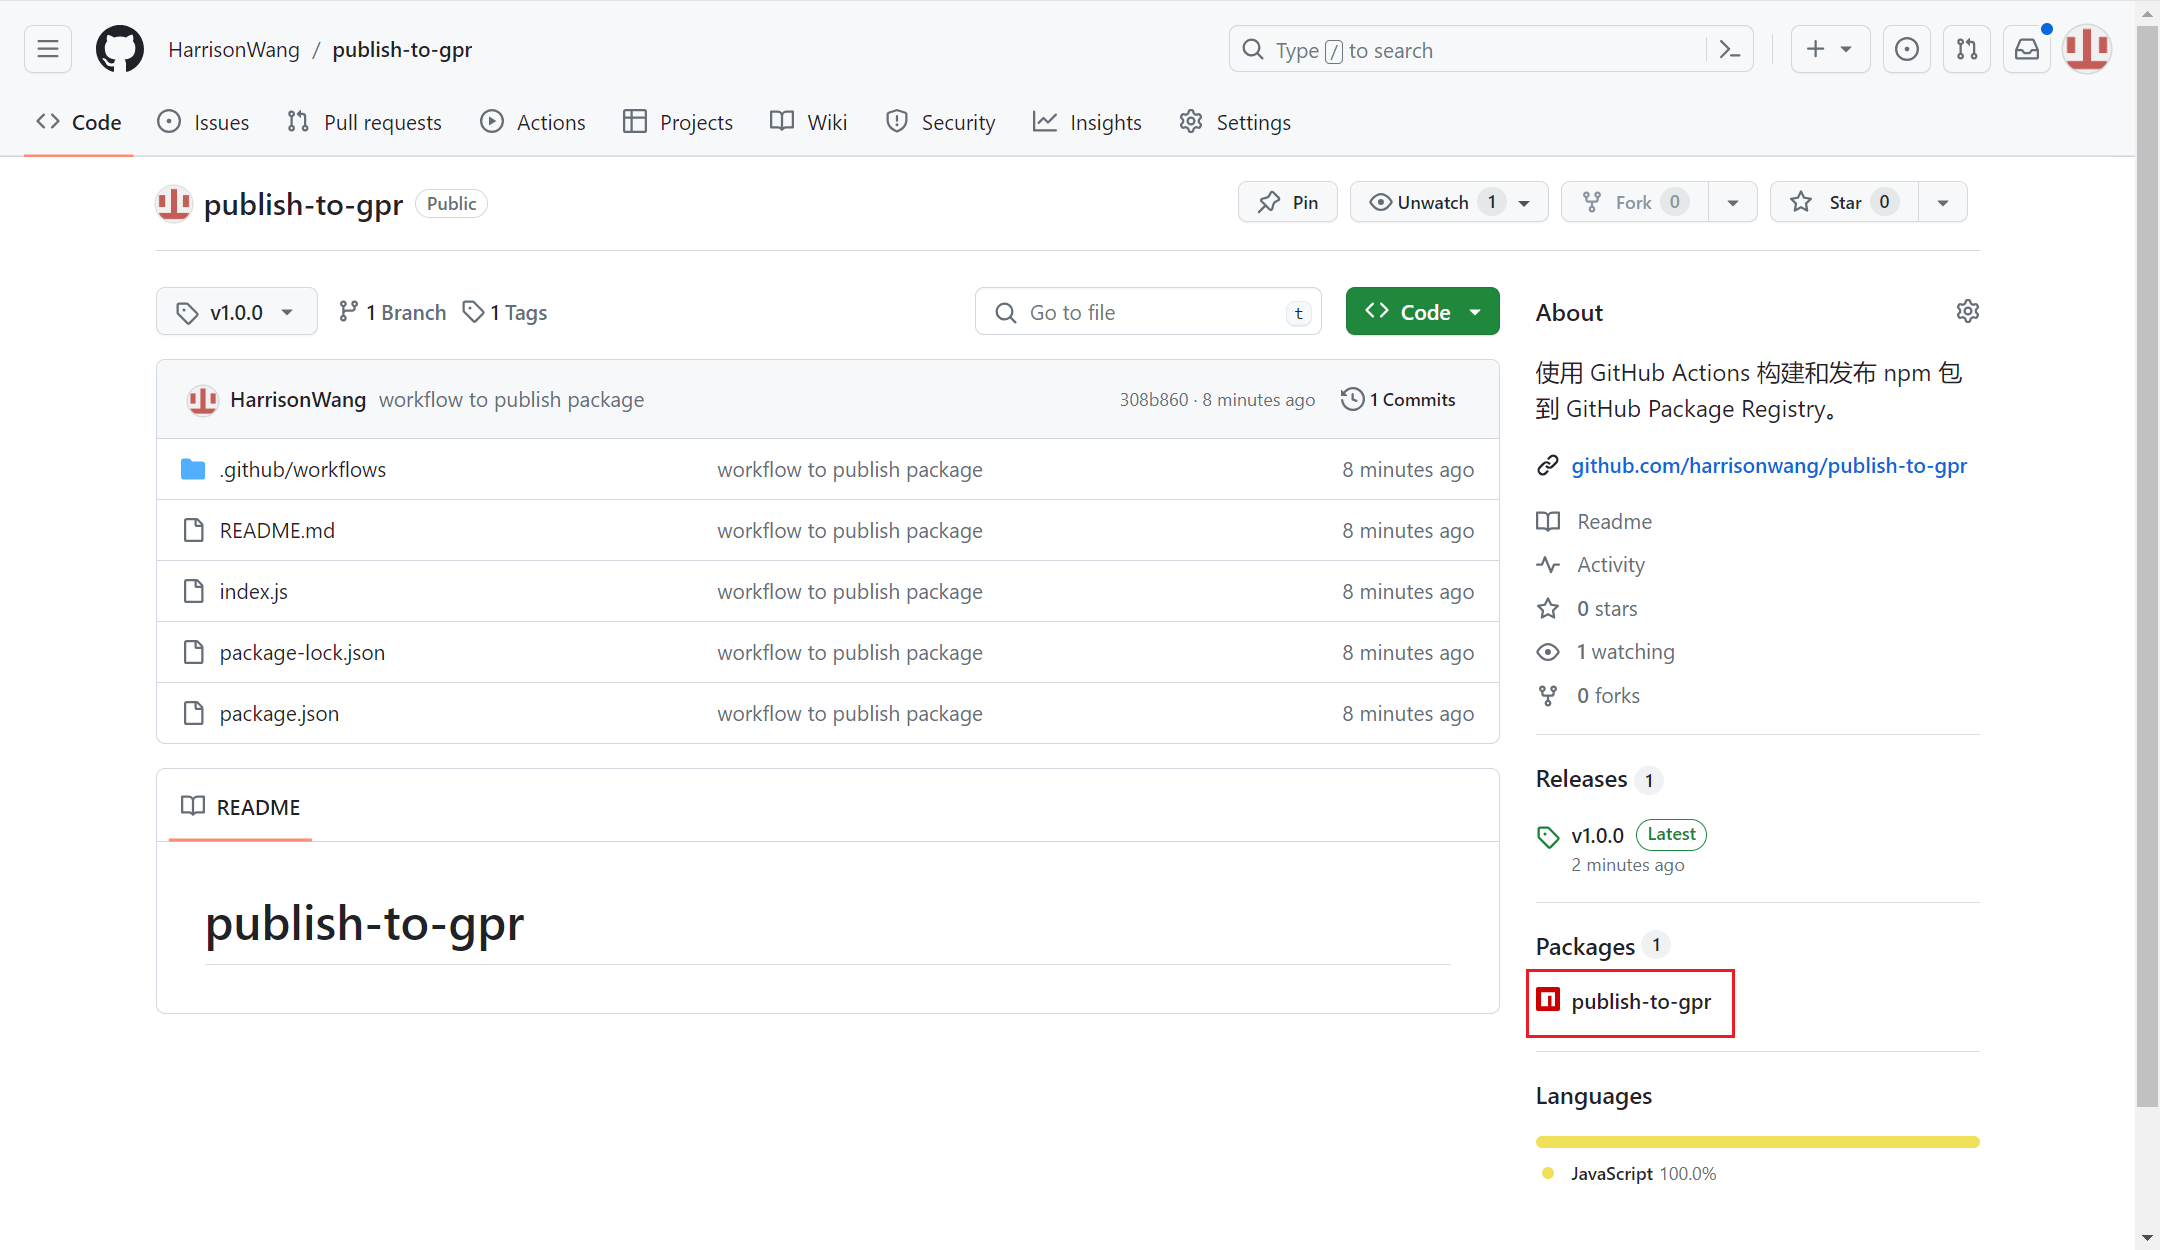Image resolution: width=2160 pixels, height=1250 pixels.
Task: Pin the repository with Pin button
Action: (1288, 202)
